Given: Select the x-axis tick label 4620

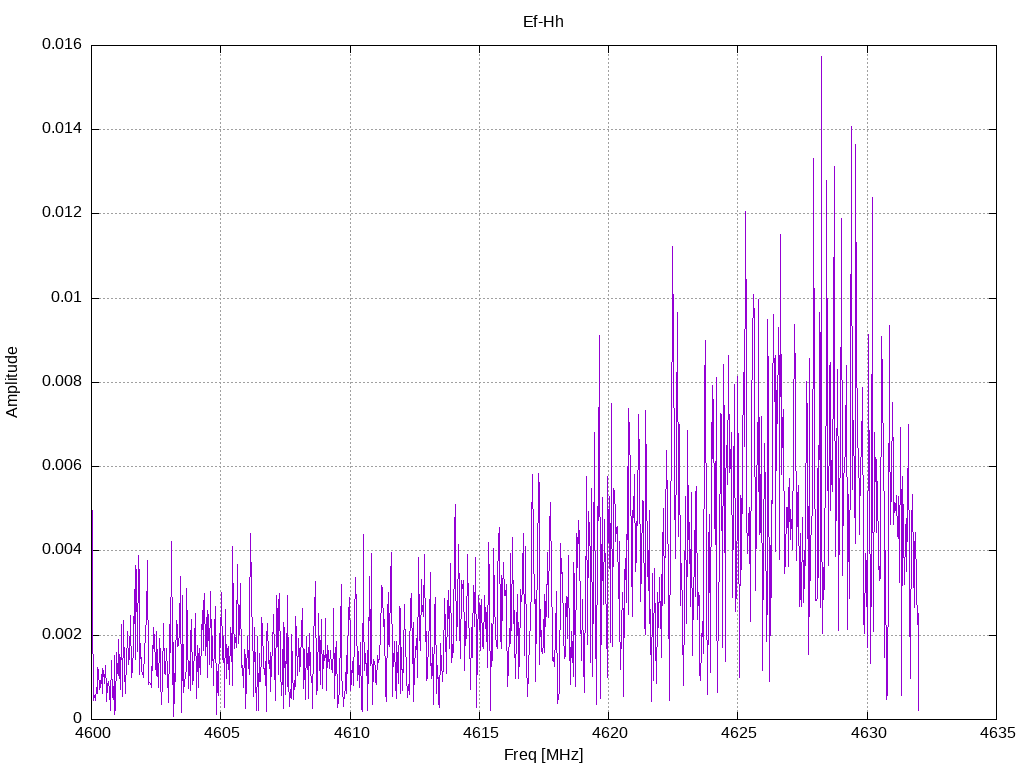Looking at the screenshot, I should click(x=609, y=733).
